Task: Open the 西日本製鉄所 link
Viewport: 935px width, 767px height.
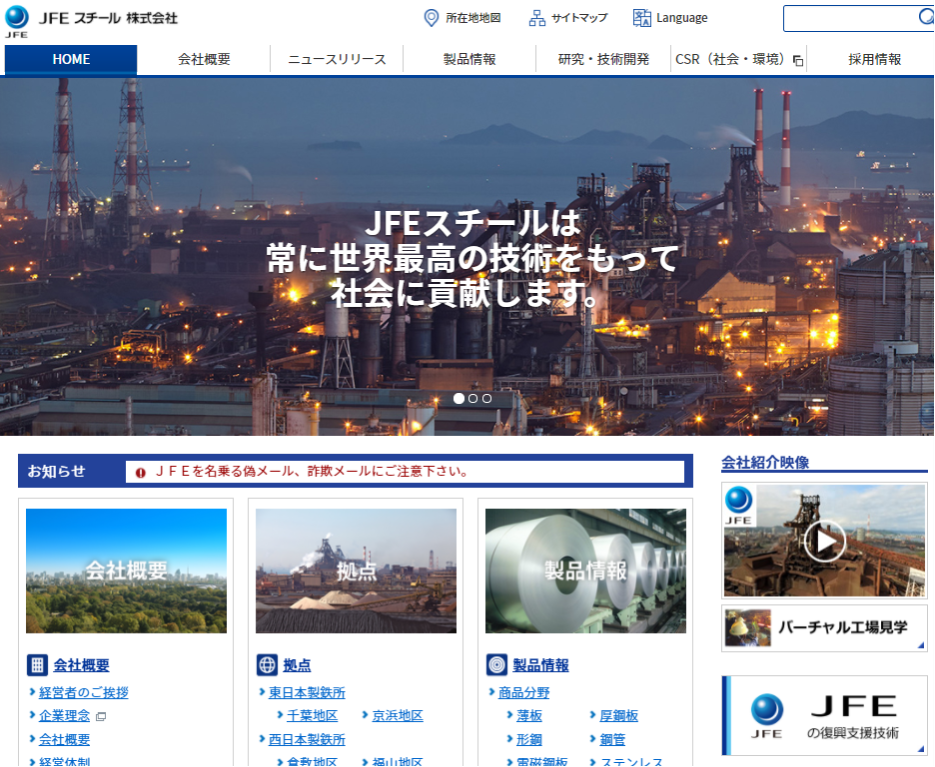Action: click(306, 740)
